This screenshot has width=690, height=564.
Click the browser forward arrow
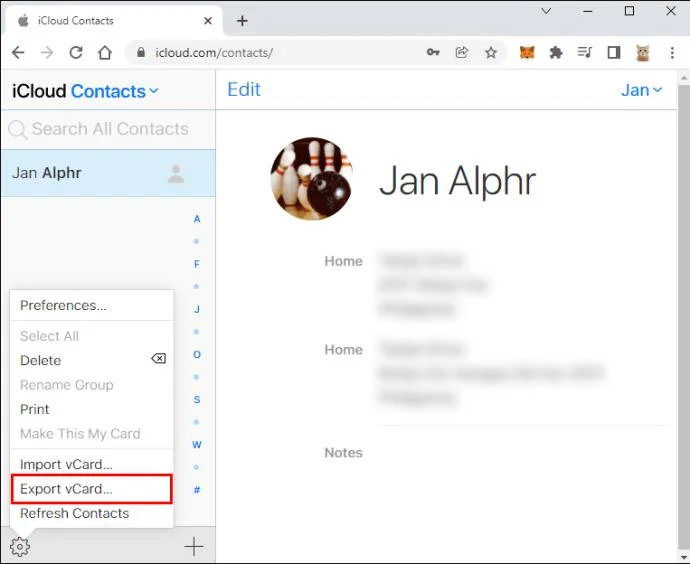(47, 53)
